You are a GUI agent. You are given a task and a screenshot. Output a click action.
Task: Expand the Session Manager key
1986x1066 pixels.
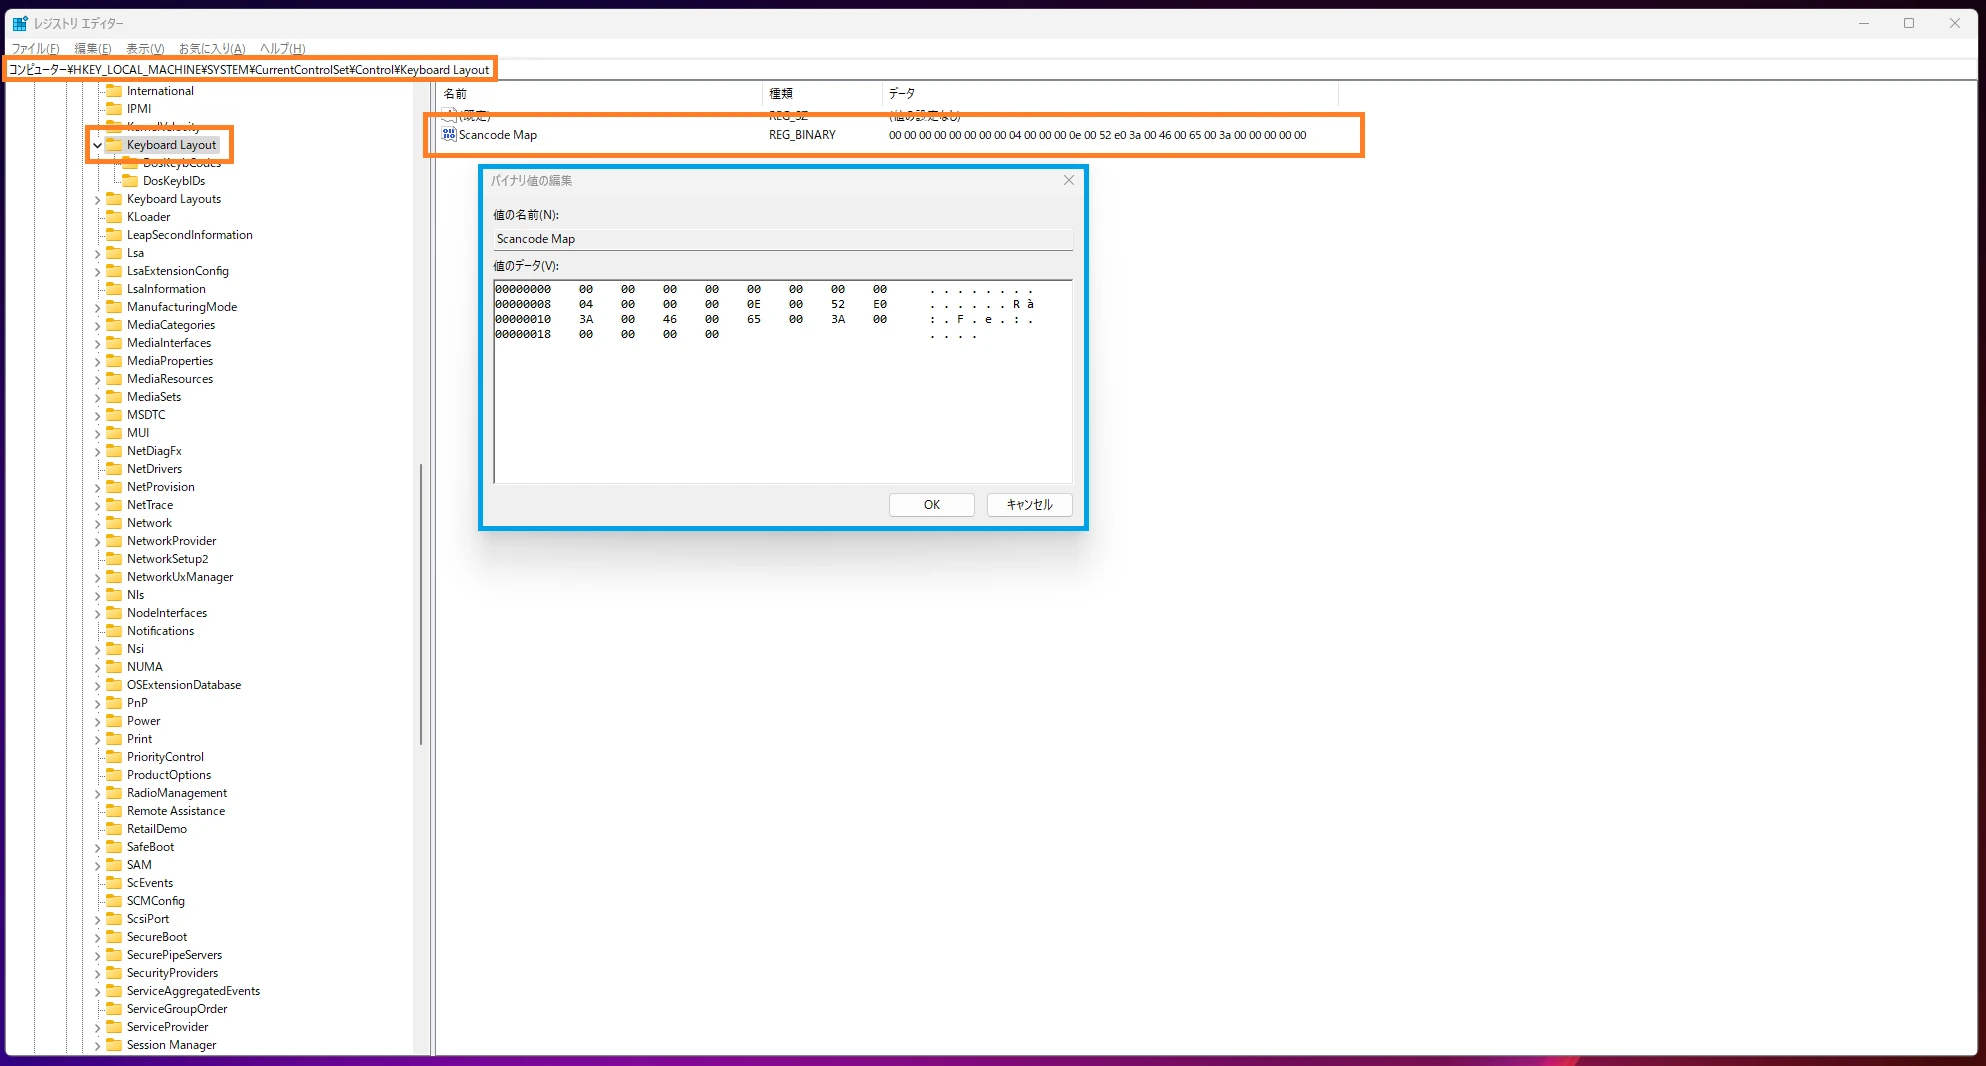point(97,1045)
